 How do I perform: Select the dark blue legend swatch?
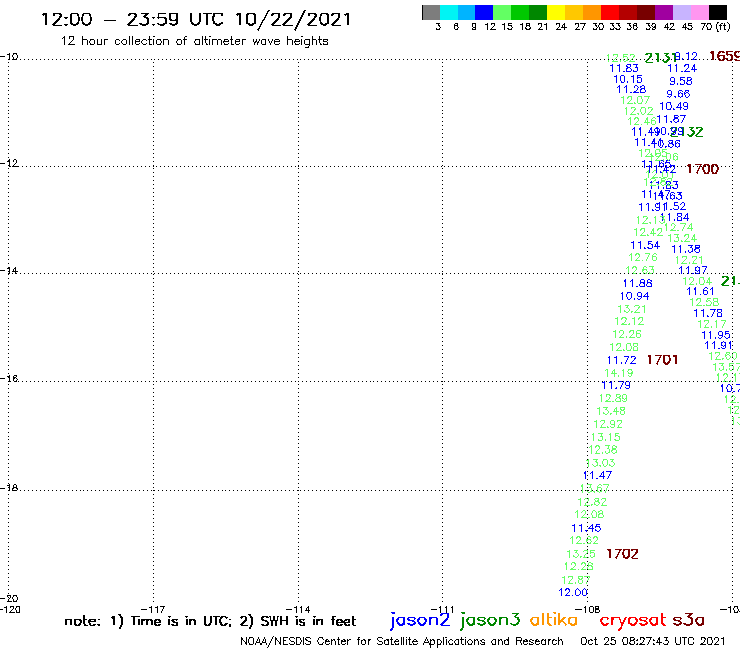484,12
